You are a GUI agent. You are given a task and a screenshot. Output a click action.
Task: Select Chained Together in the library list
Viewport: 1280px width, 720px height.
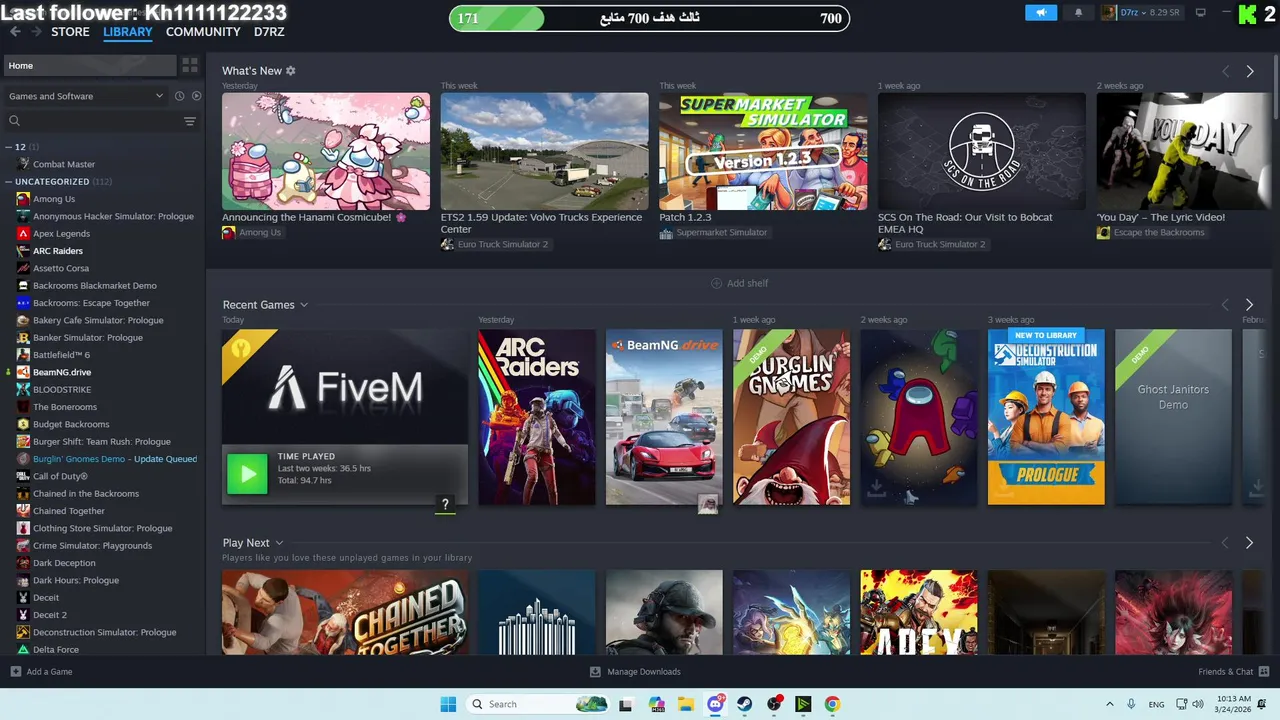(x=69, y=511)
